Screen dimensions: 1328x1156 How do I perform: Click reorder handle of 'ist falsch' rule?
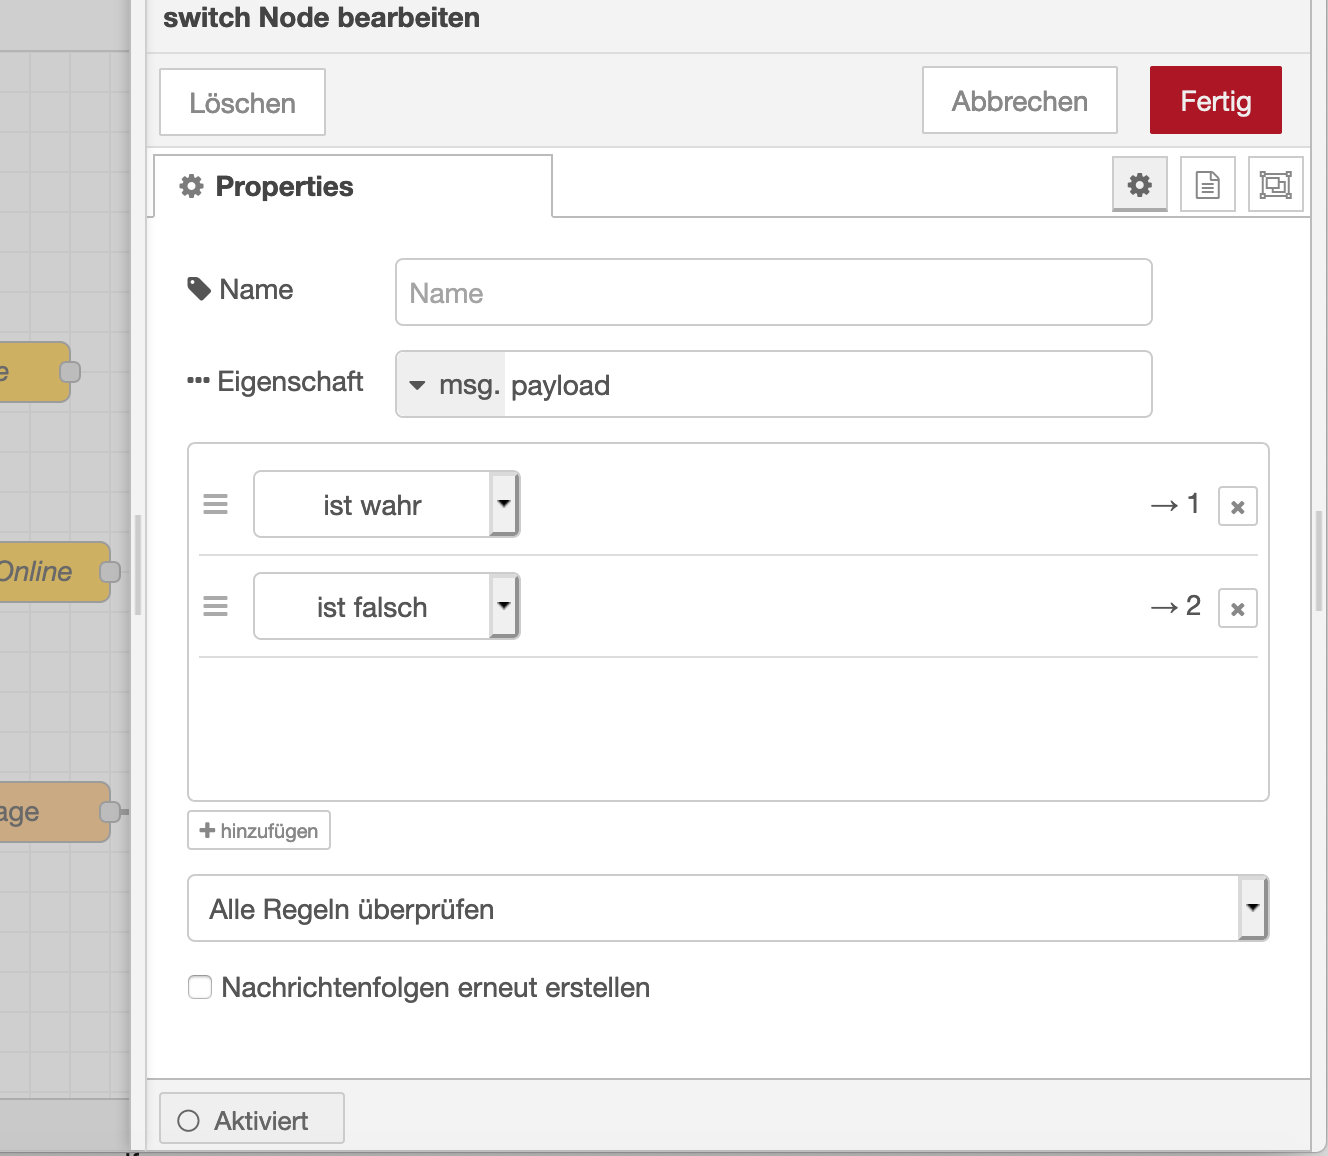point(216,607)
